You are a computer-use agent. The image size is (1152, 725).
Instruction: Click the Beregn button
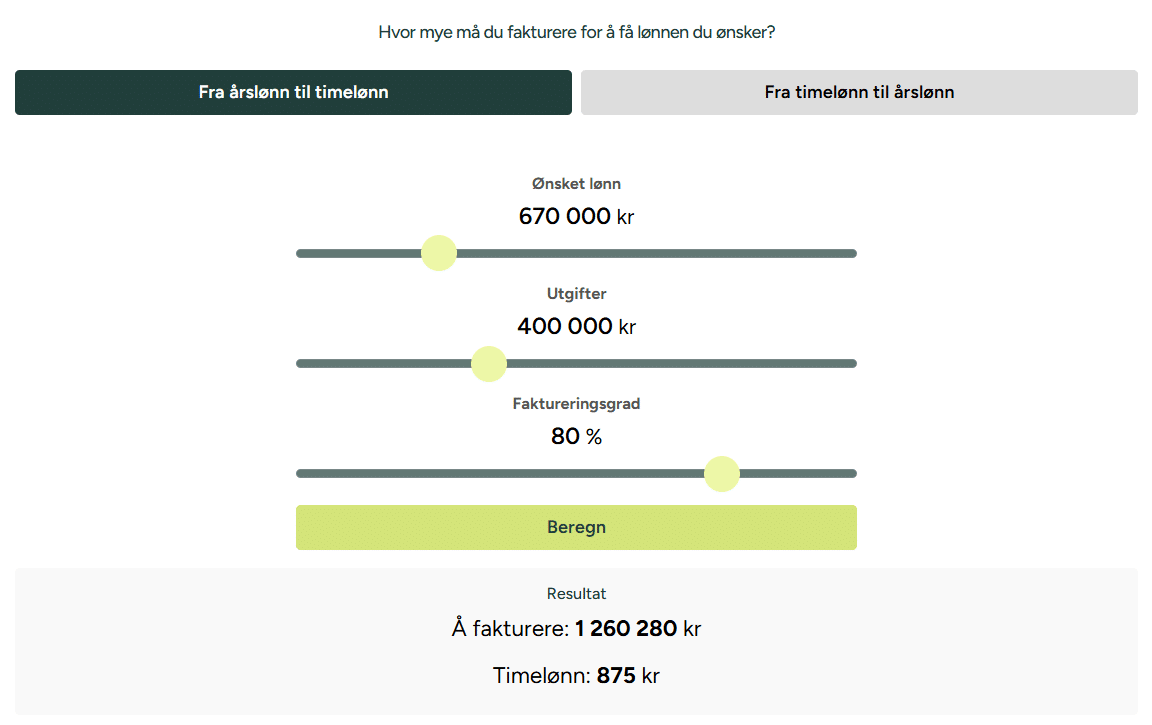[x=576, y=527]
